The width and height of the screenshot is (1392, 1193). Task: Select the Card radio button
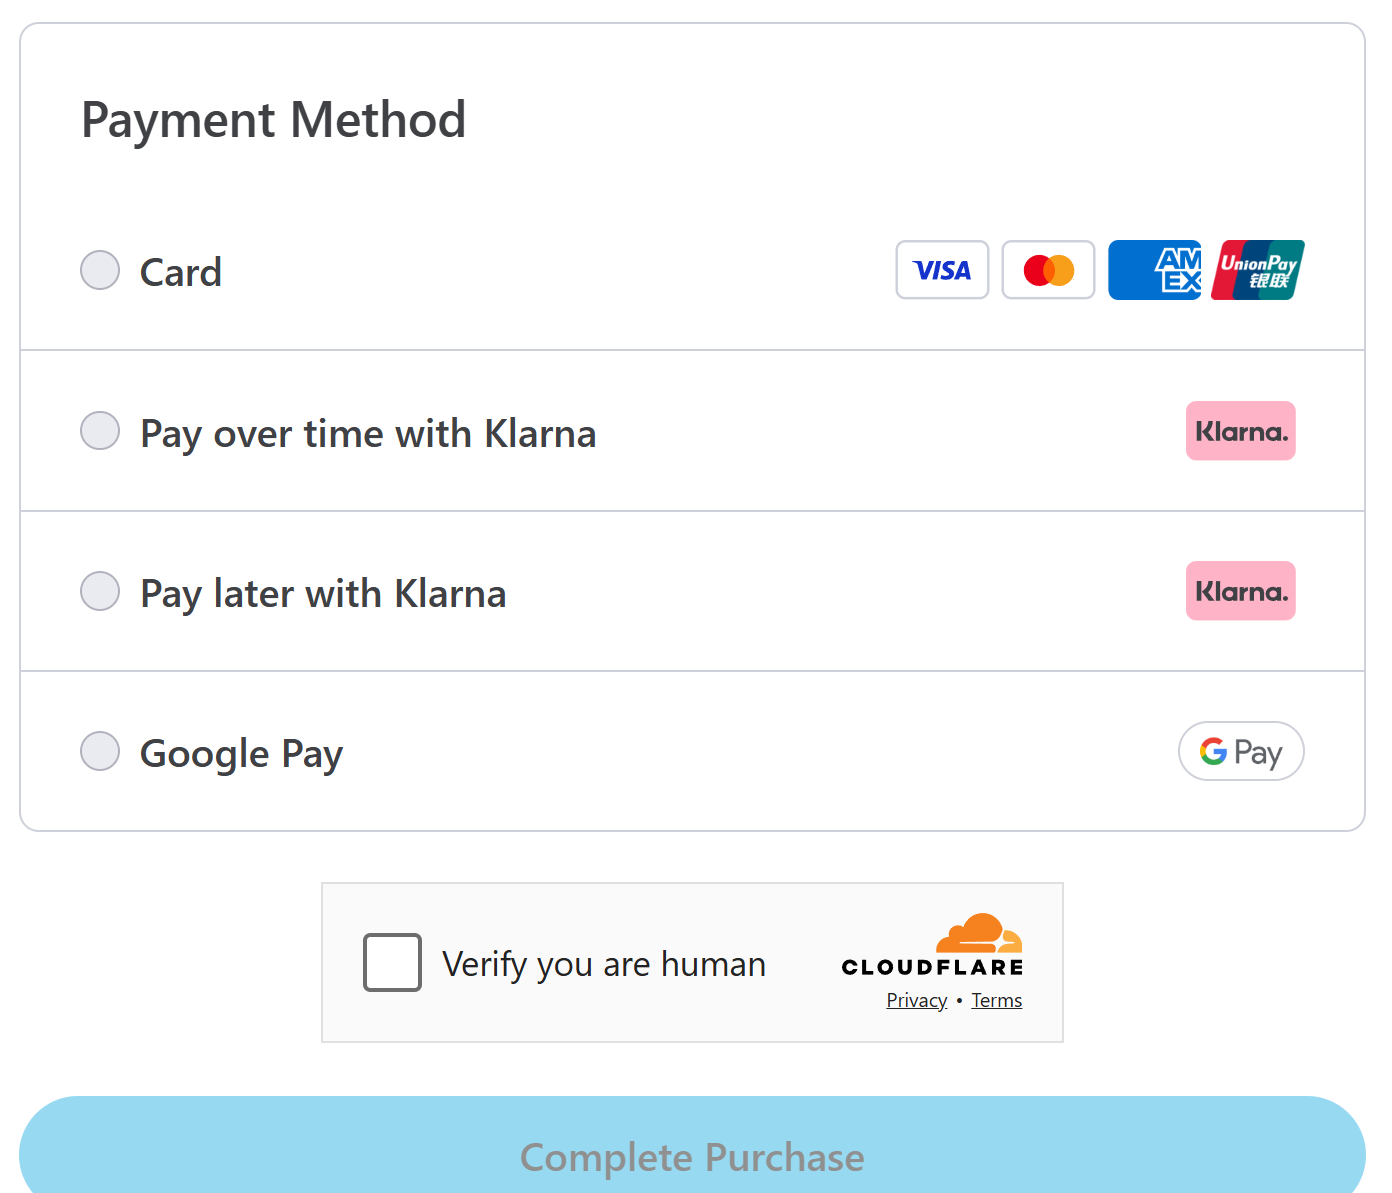(x=100, y=270)
